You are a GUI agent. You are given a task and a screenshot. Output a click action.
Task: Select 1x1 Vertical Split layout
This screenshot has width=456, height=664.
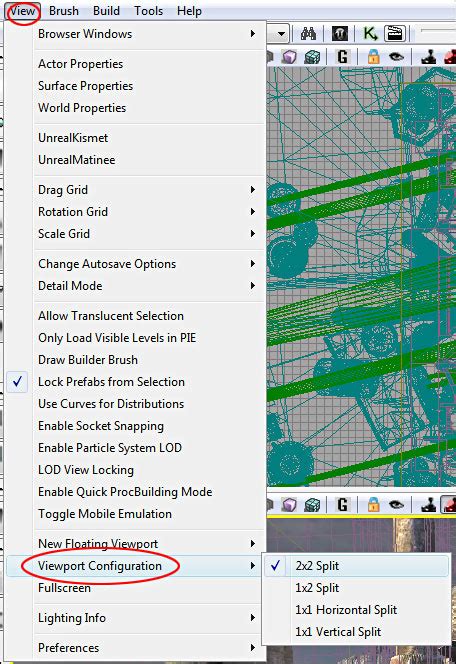(357, 632)
